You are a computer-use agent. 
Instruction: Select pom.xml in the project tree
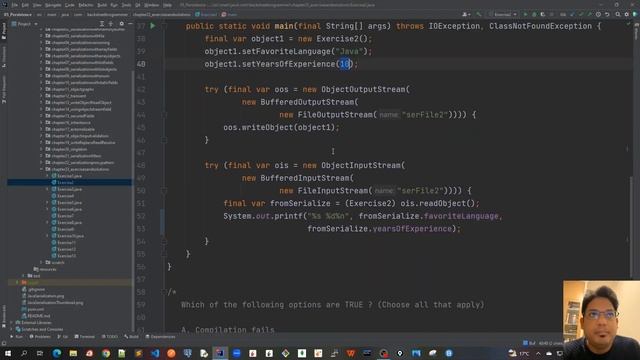[36, 309]
